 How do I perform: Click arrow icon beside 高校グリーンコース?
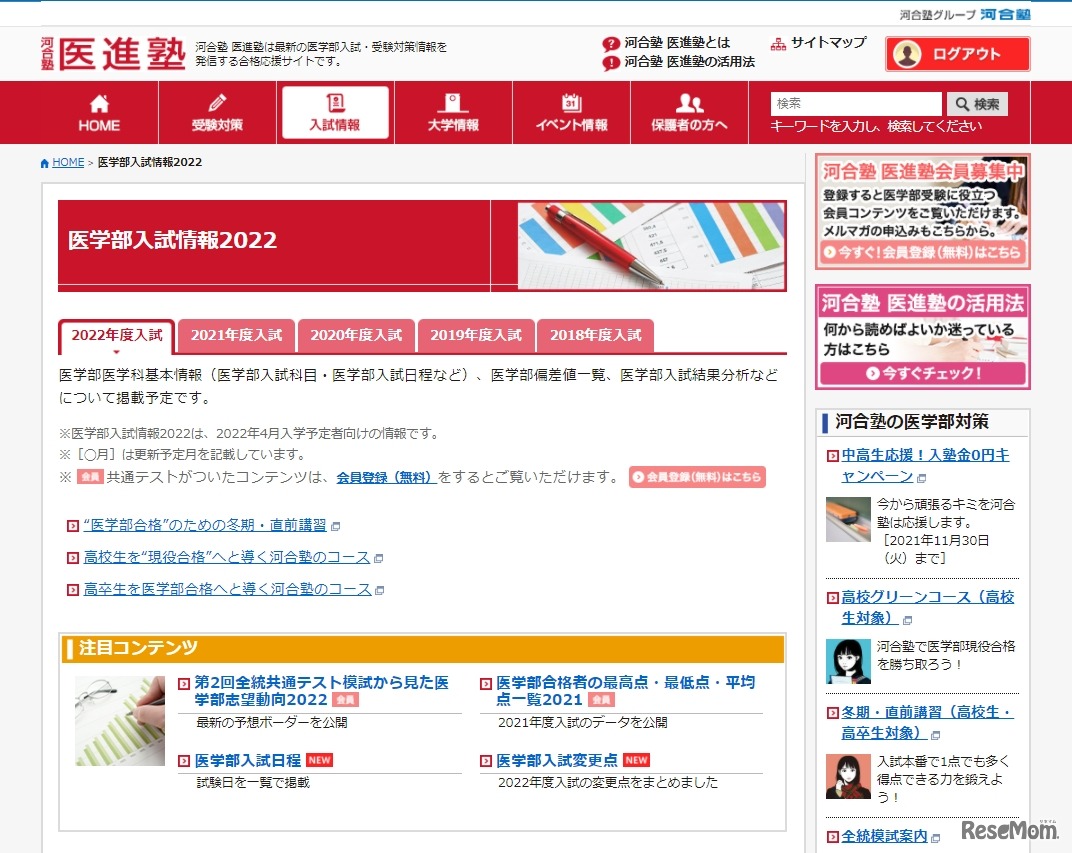pos(832,598)
